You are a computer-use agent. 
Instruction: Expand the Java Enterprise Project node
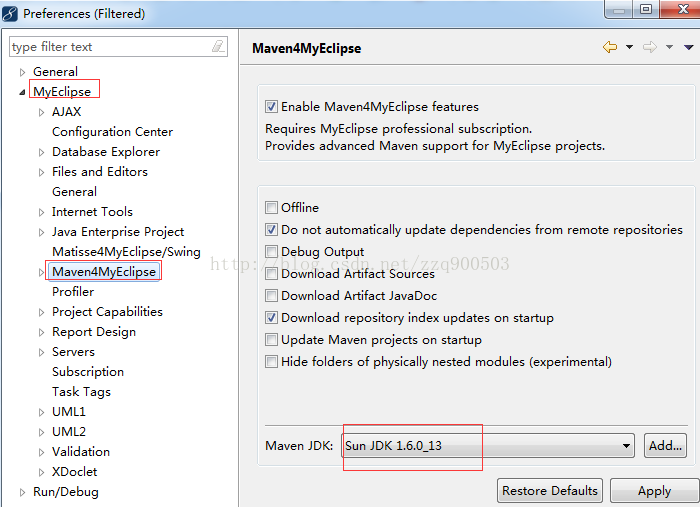point(42,232)
